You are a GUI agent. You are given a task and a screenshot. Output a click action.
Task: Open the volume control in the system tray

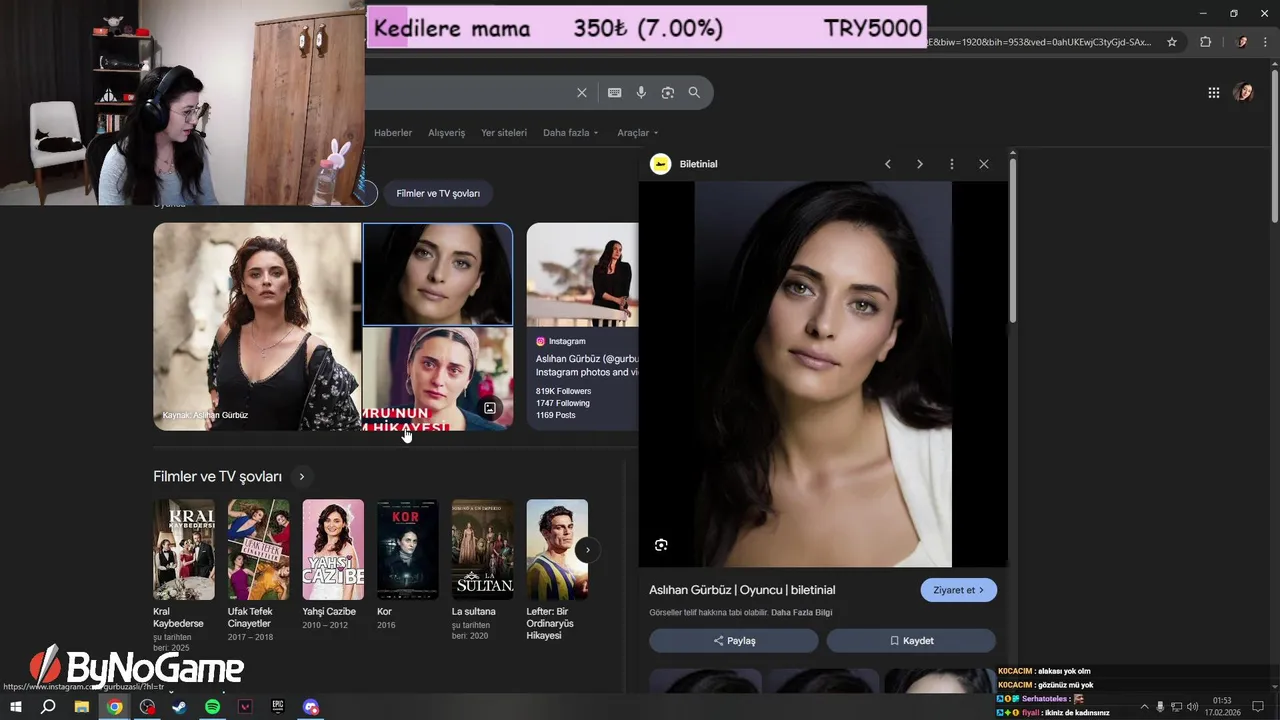pyautogui.click(x=1192, y=707)
